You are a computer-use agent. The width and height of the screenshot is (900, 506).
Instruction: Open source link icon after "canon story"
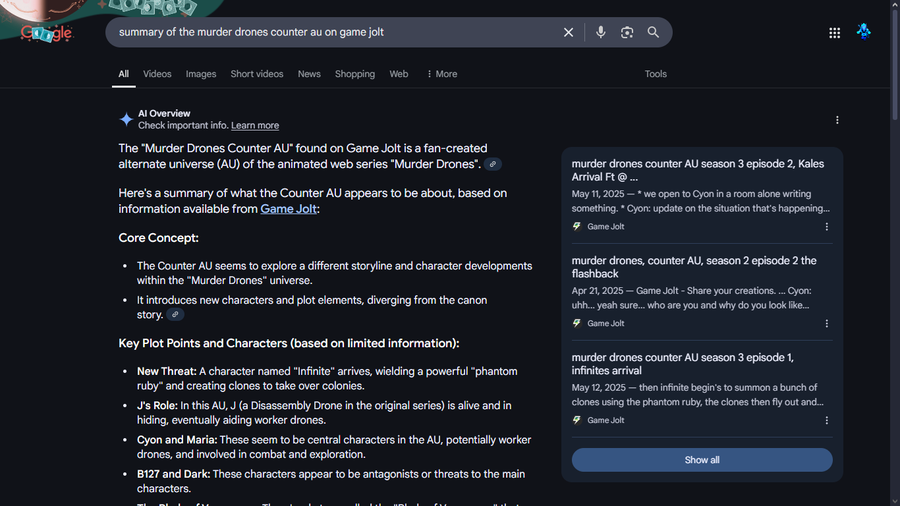pyautogui.click(x=175, y=314)
